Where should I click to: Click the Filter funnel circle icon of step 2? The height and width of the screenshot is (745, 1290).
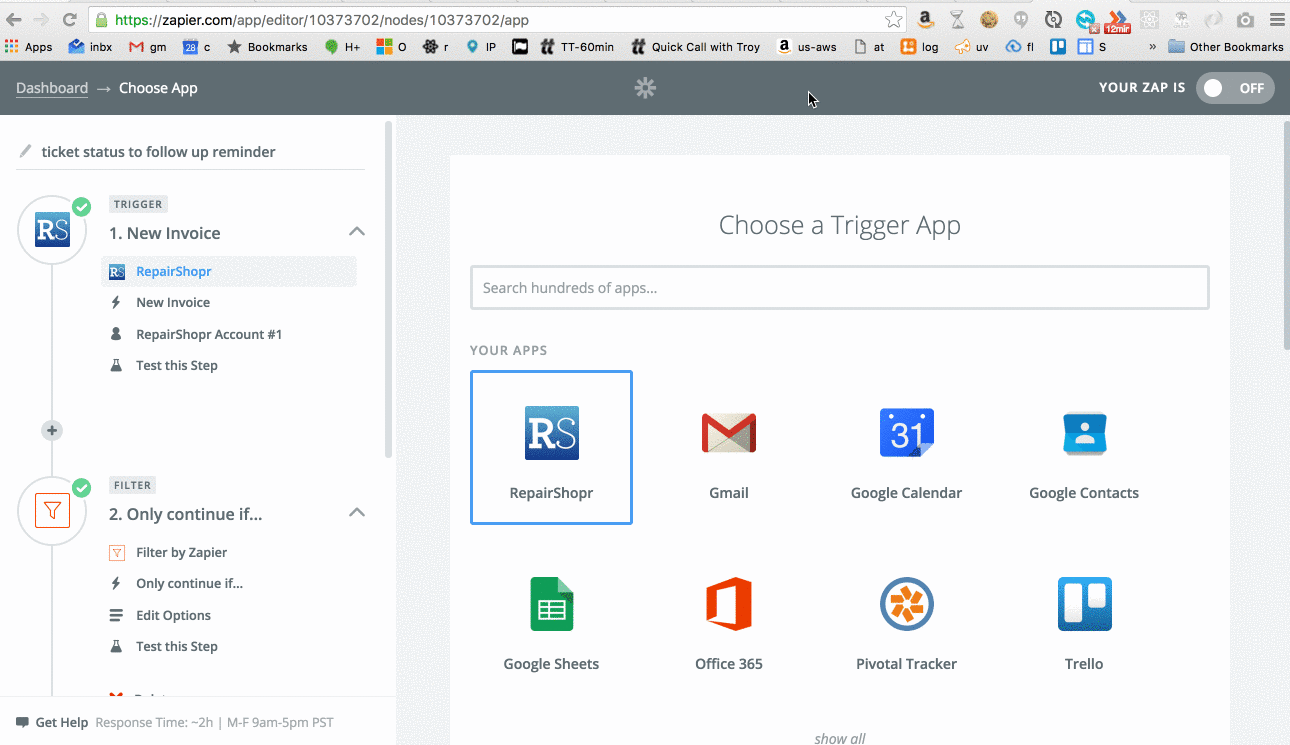pyautogui.click(x=52, y=511)
